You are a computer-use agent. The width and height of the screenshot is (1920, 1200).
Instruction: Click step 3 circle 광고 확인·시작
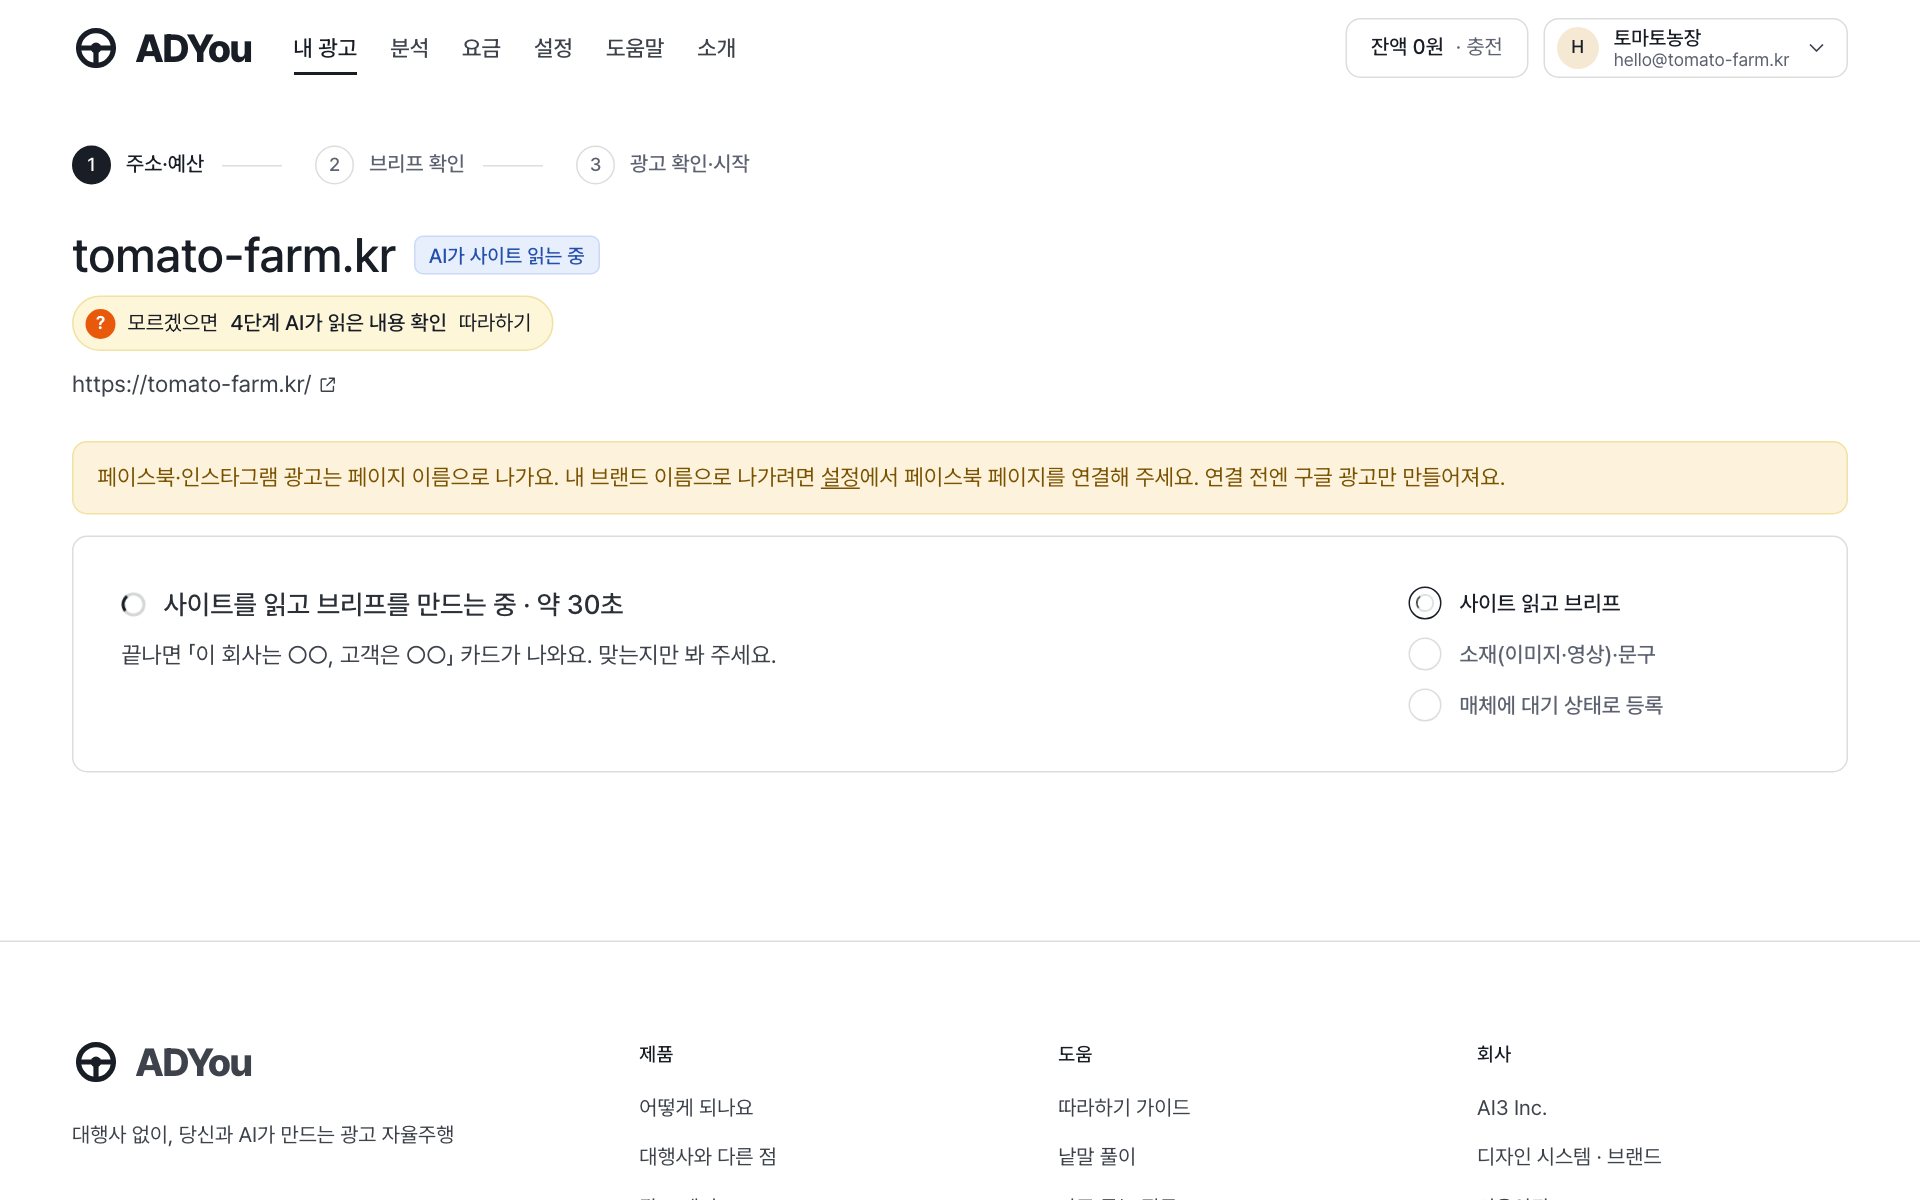(595, 164)
